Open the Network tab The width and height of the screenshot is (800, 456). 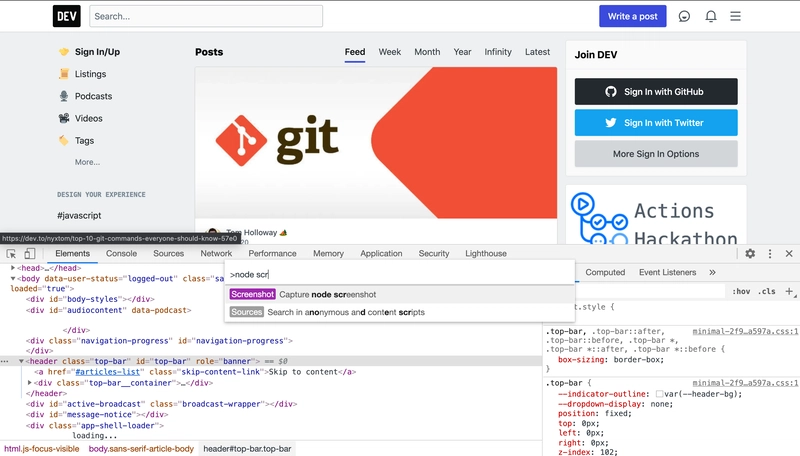(x=216, y=254)
